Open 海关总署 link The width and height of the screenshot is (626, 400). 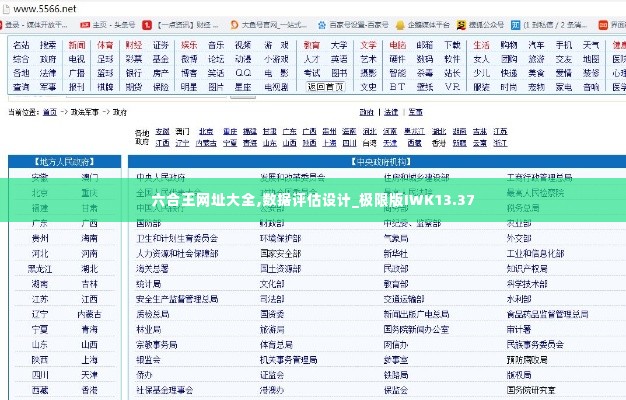point(152,269)
